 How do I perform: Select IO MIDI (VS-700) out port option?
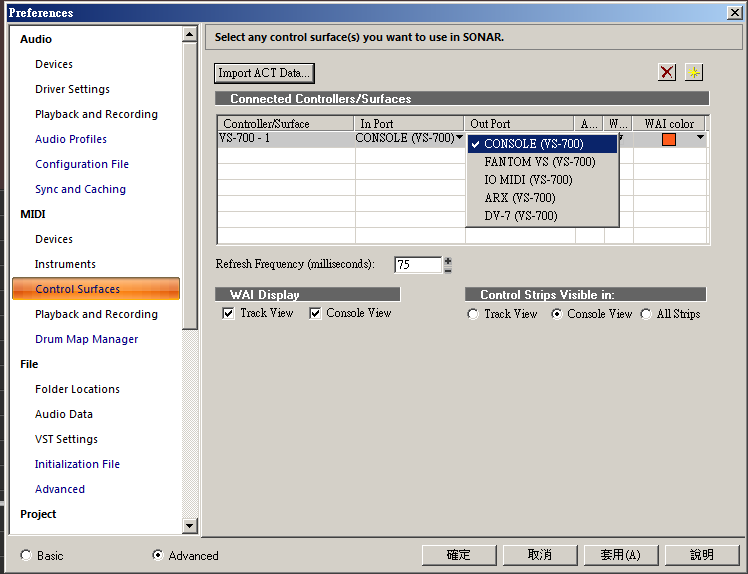[x=528, y=180]
